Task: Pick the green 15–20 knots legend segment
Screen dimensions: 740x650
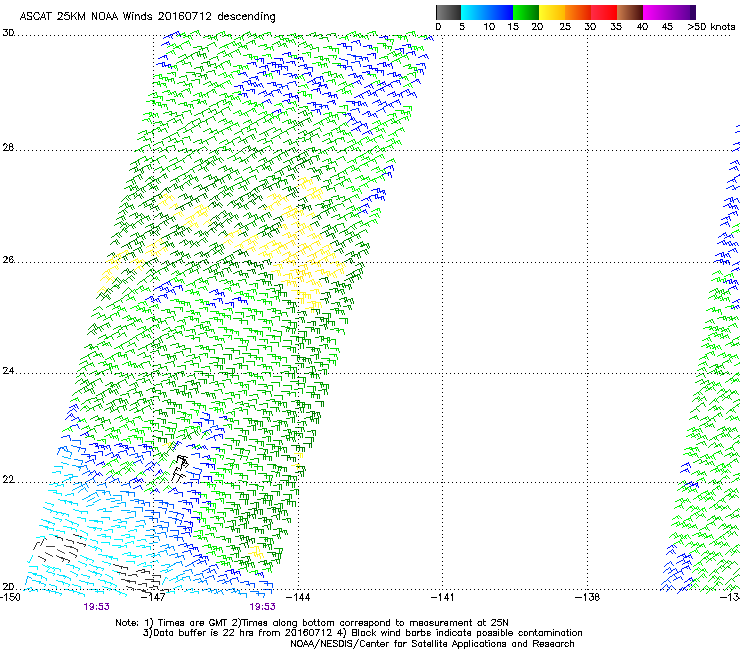Action: (x=526, y=12)
